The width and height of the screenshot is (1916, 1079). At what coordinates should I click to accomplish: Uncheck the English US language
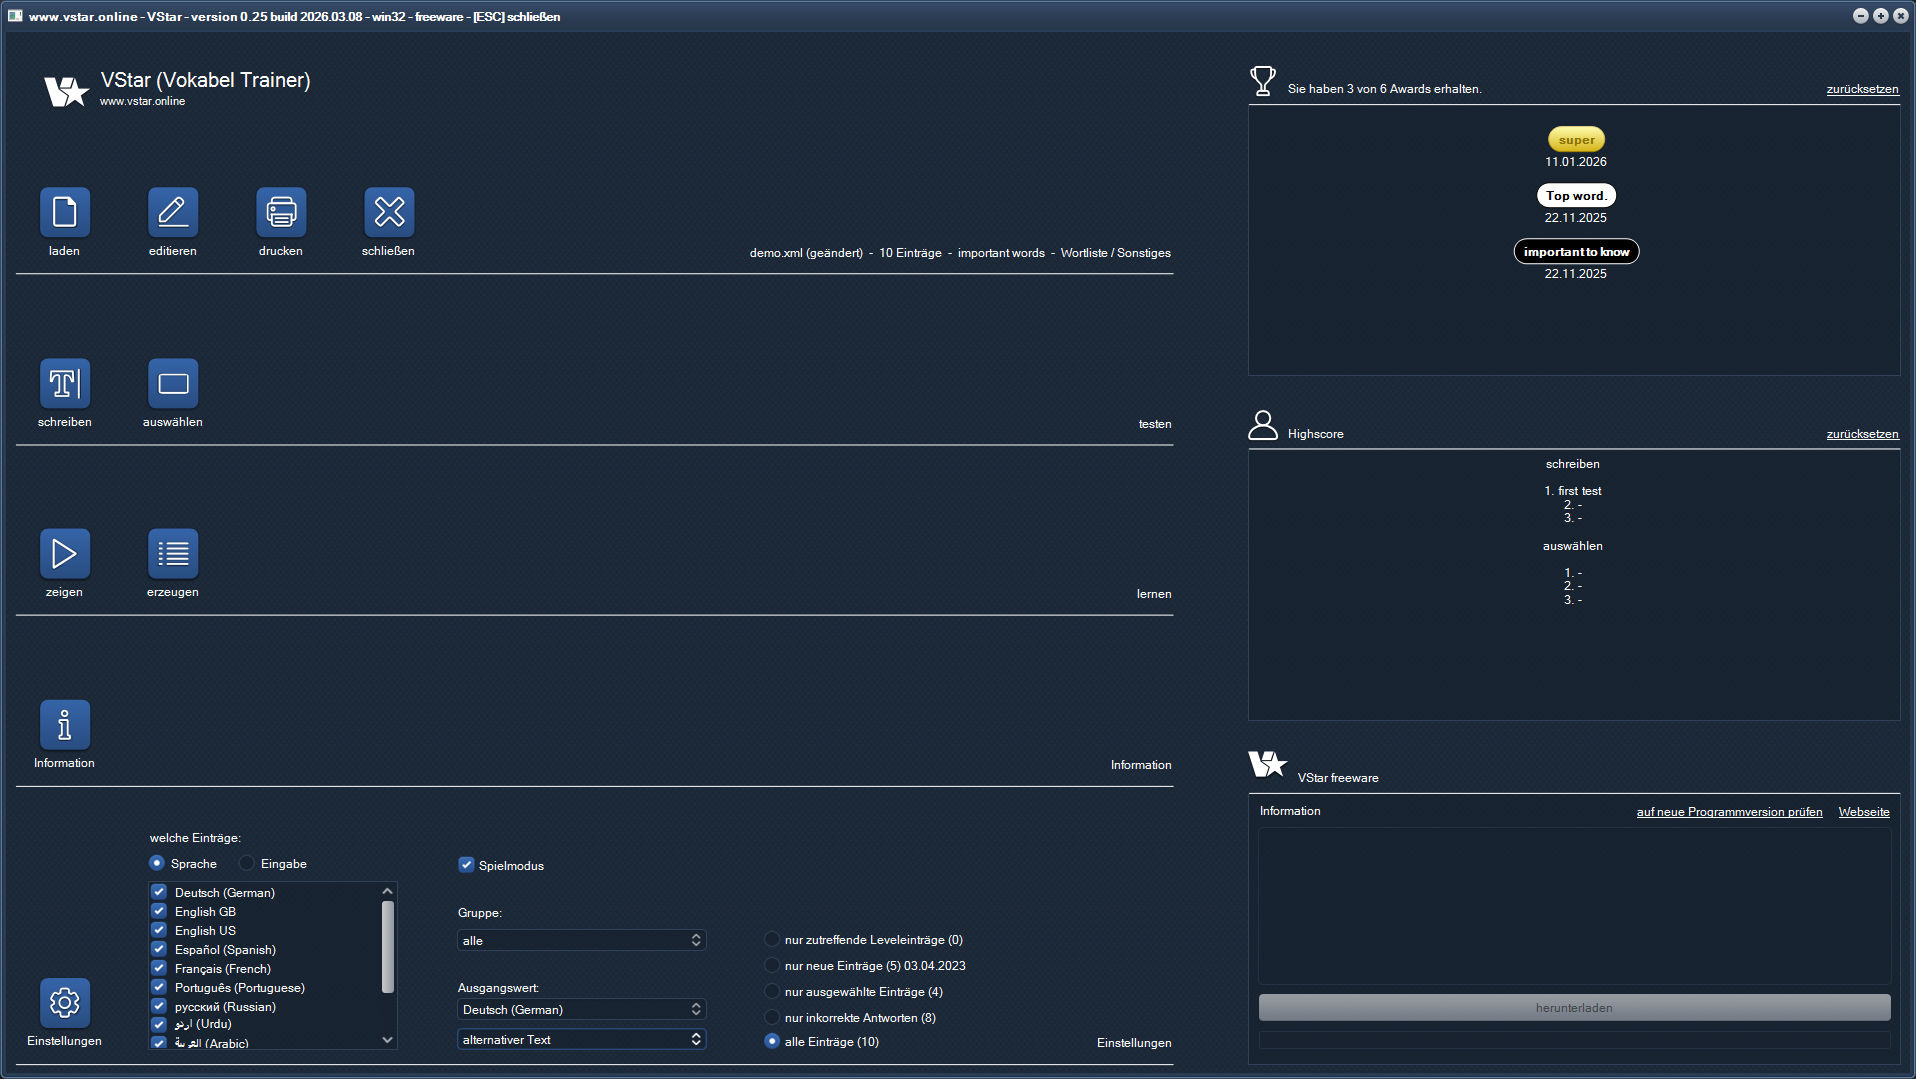coord(158,930)
